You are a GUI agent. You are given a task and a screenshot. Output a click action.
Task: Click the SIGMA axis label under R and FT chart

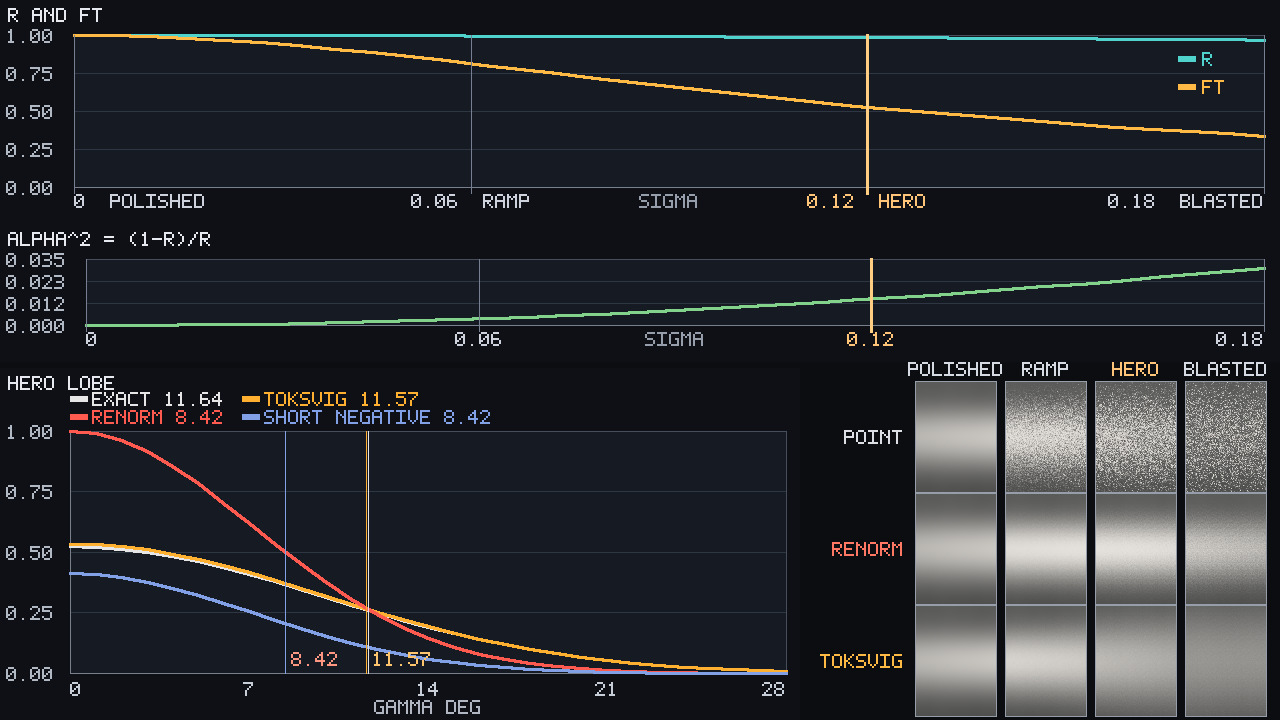point(668,201)
